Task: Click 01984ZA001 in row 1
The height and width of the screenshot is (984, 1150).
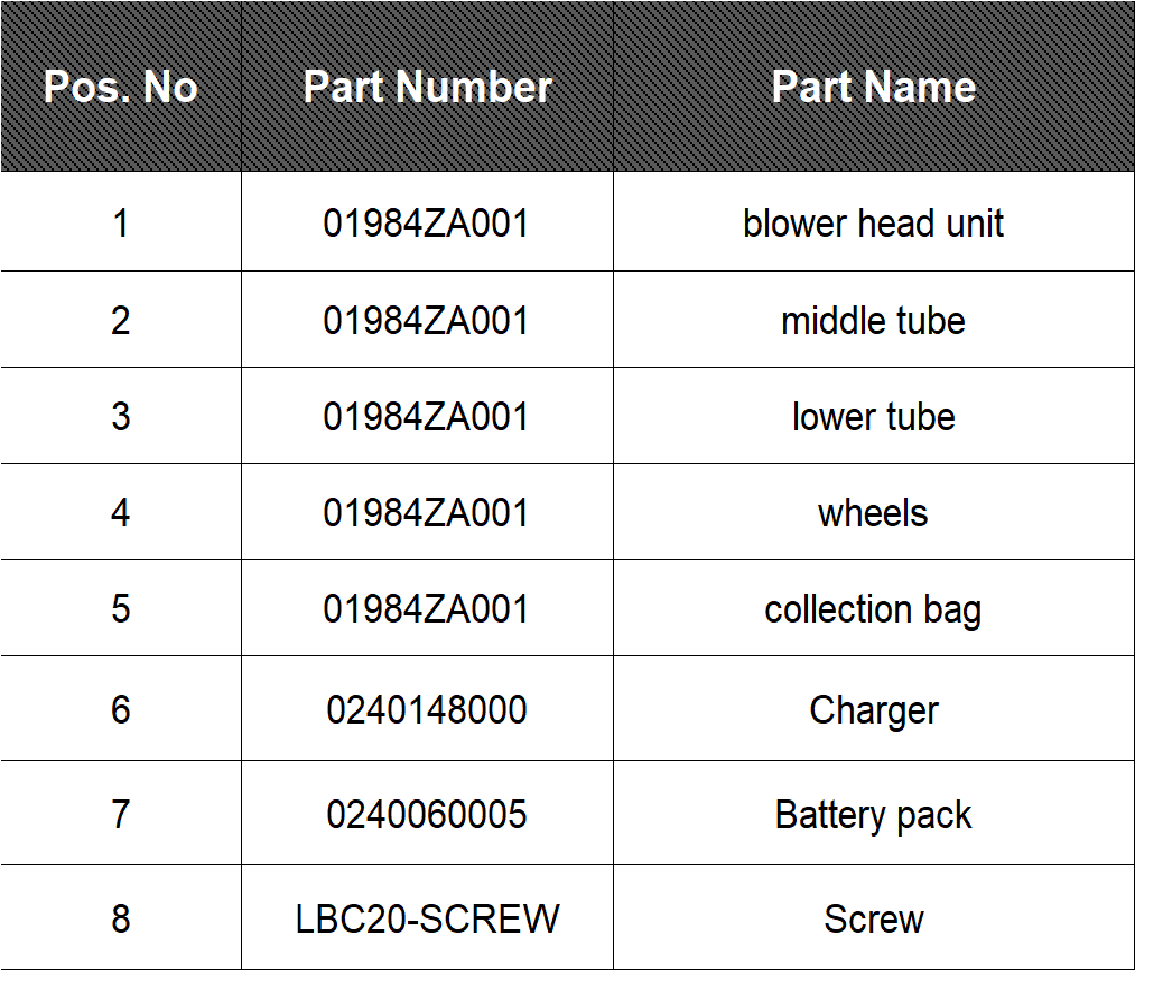Action: tap(426, 224)
